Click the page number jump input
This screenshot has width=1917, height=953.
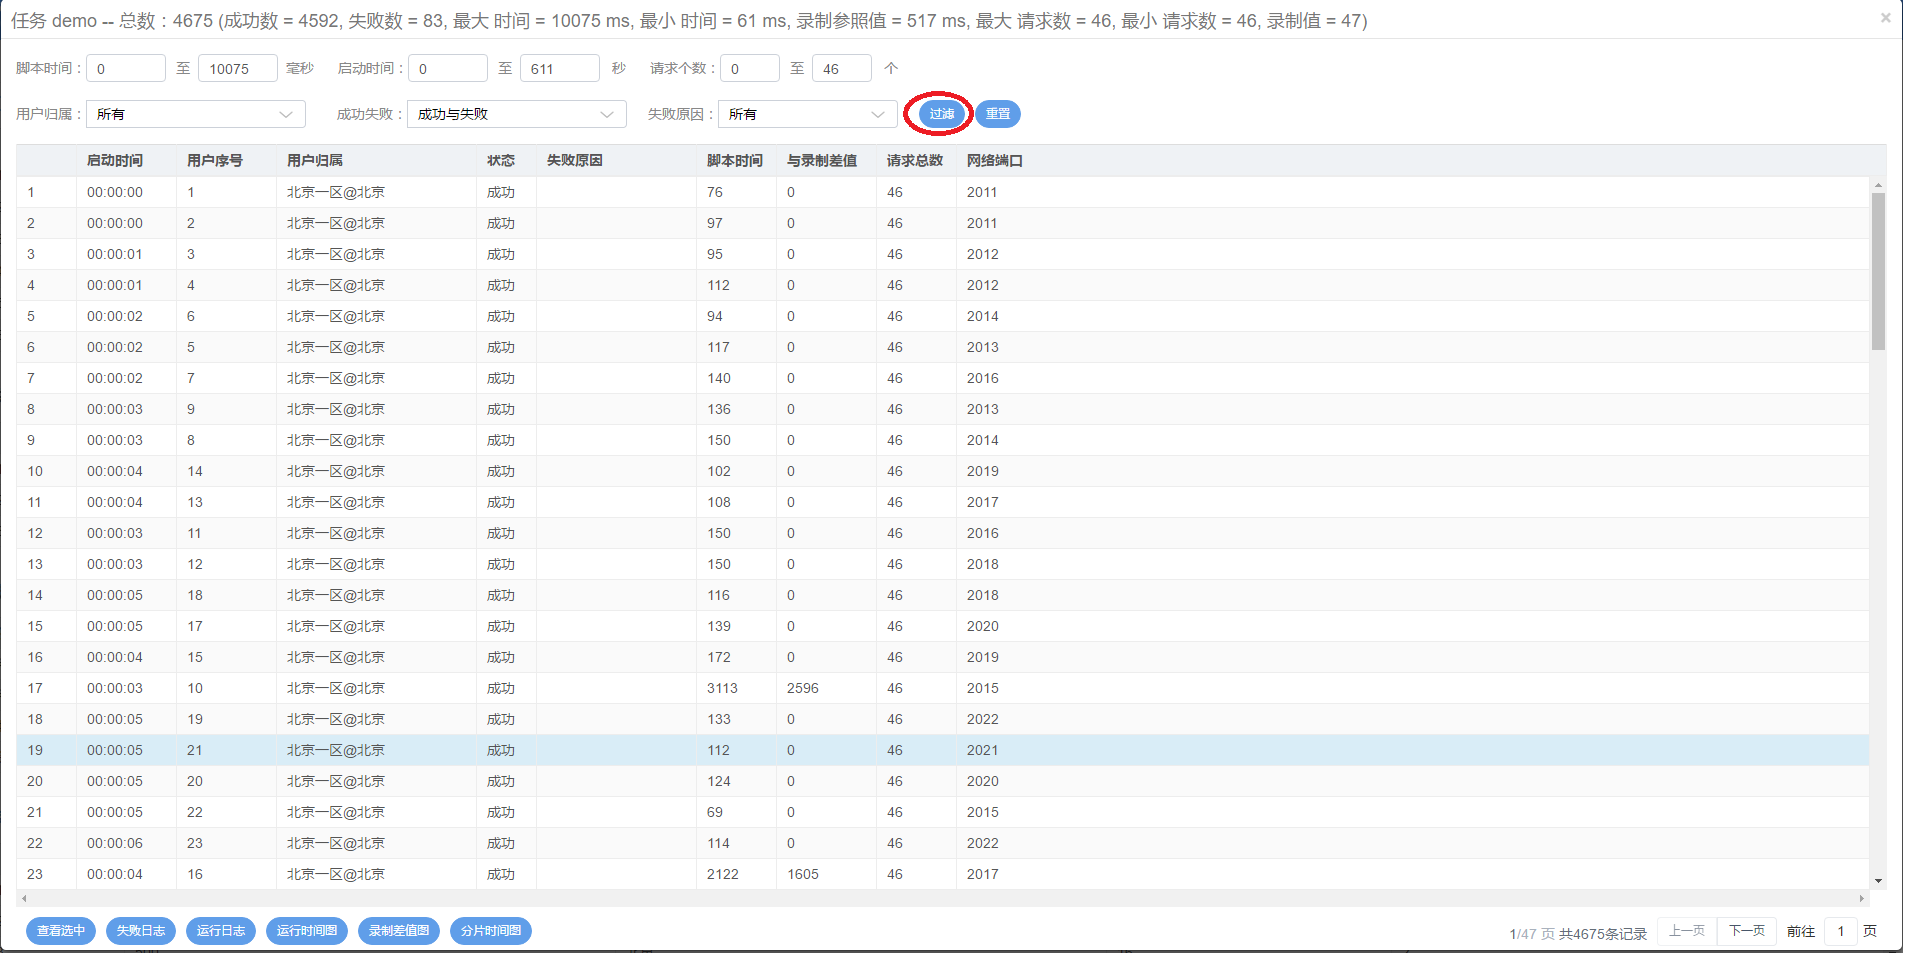pyautogui.click(x=1840, y=931)
